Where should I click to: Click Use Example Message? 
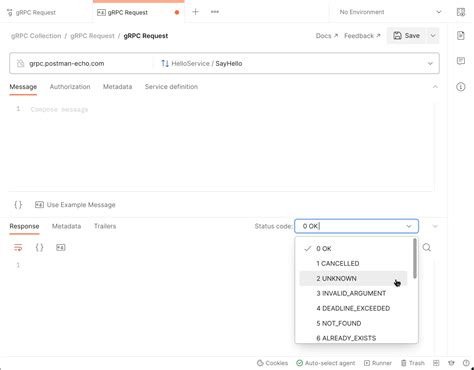point(75,205)
